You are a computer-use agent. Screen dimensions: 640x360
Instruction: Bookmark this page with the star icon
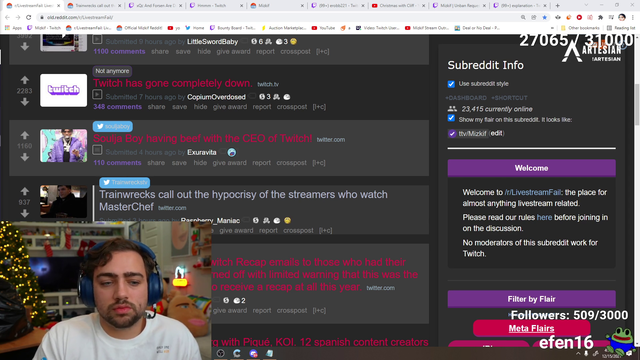[544, 17]
